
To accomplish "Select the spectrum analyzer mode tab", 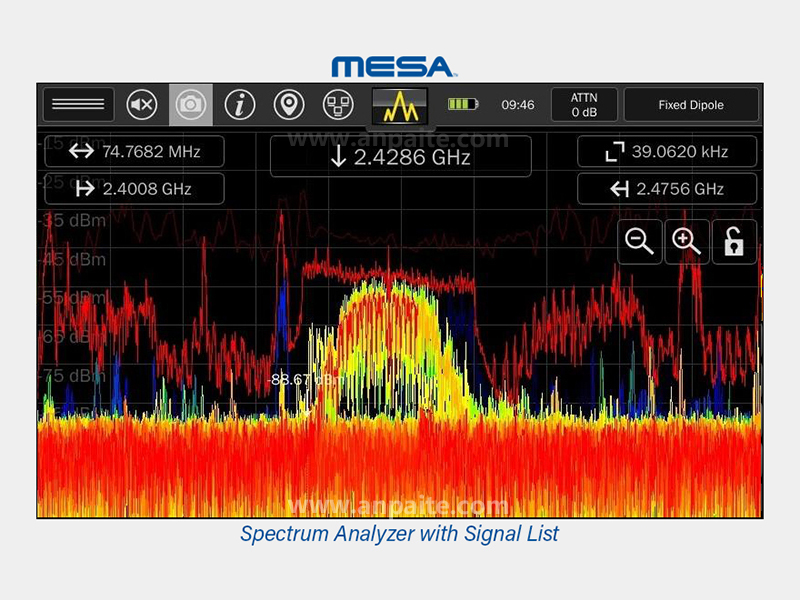I will tap(400, 104).
